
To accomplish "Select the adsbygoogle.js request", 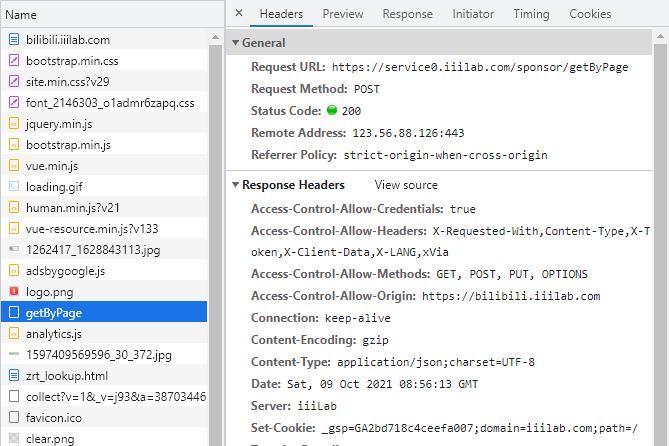I will [x=104, y=271].
